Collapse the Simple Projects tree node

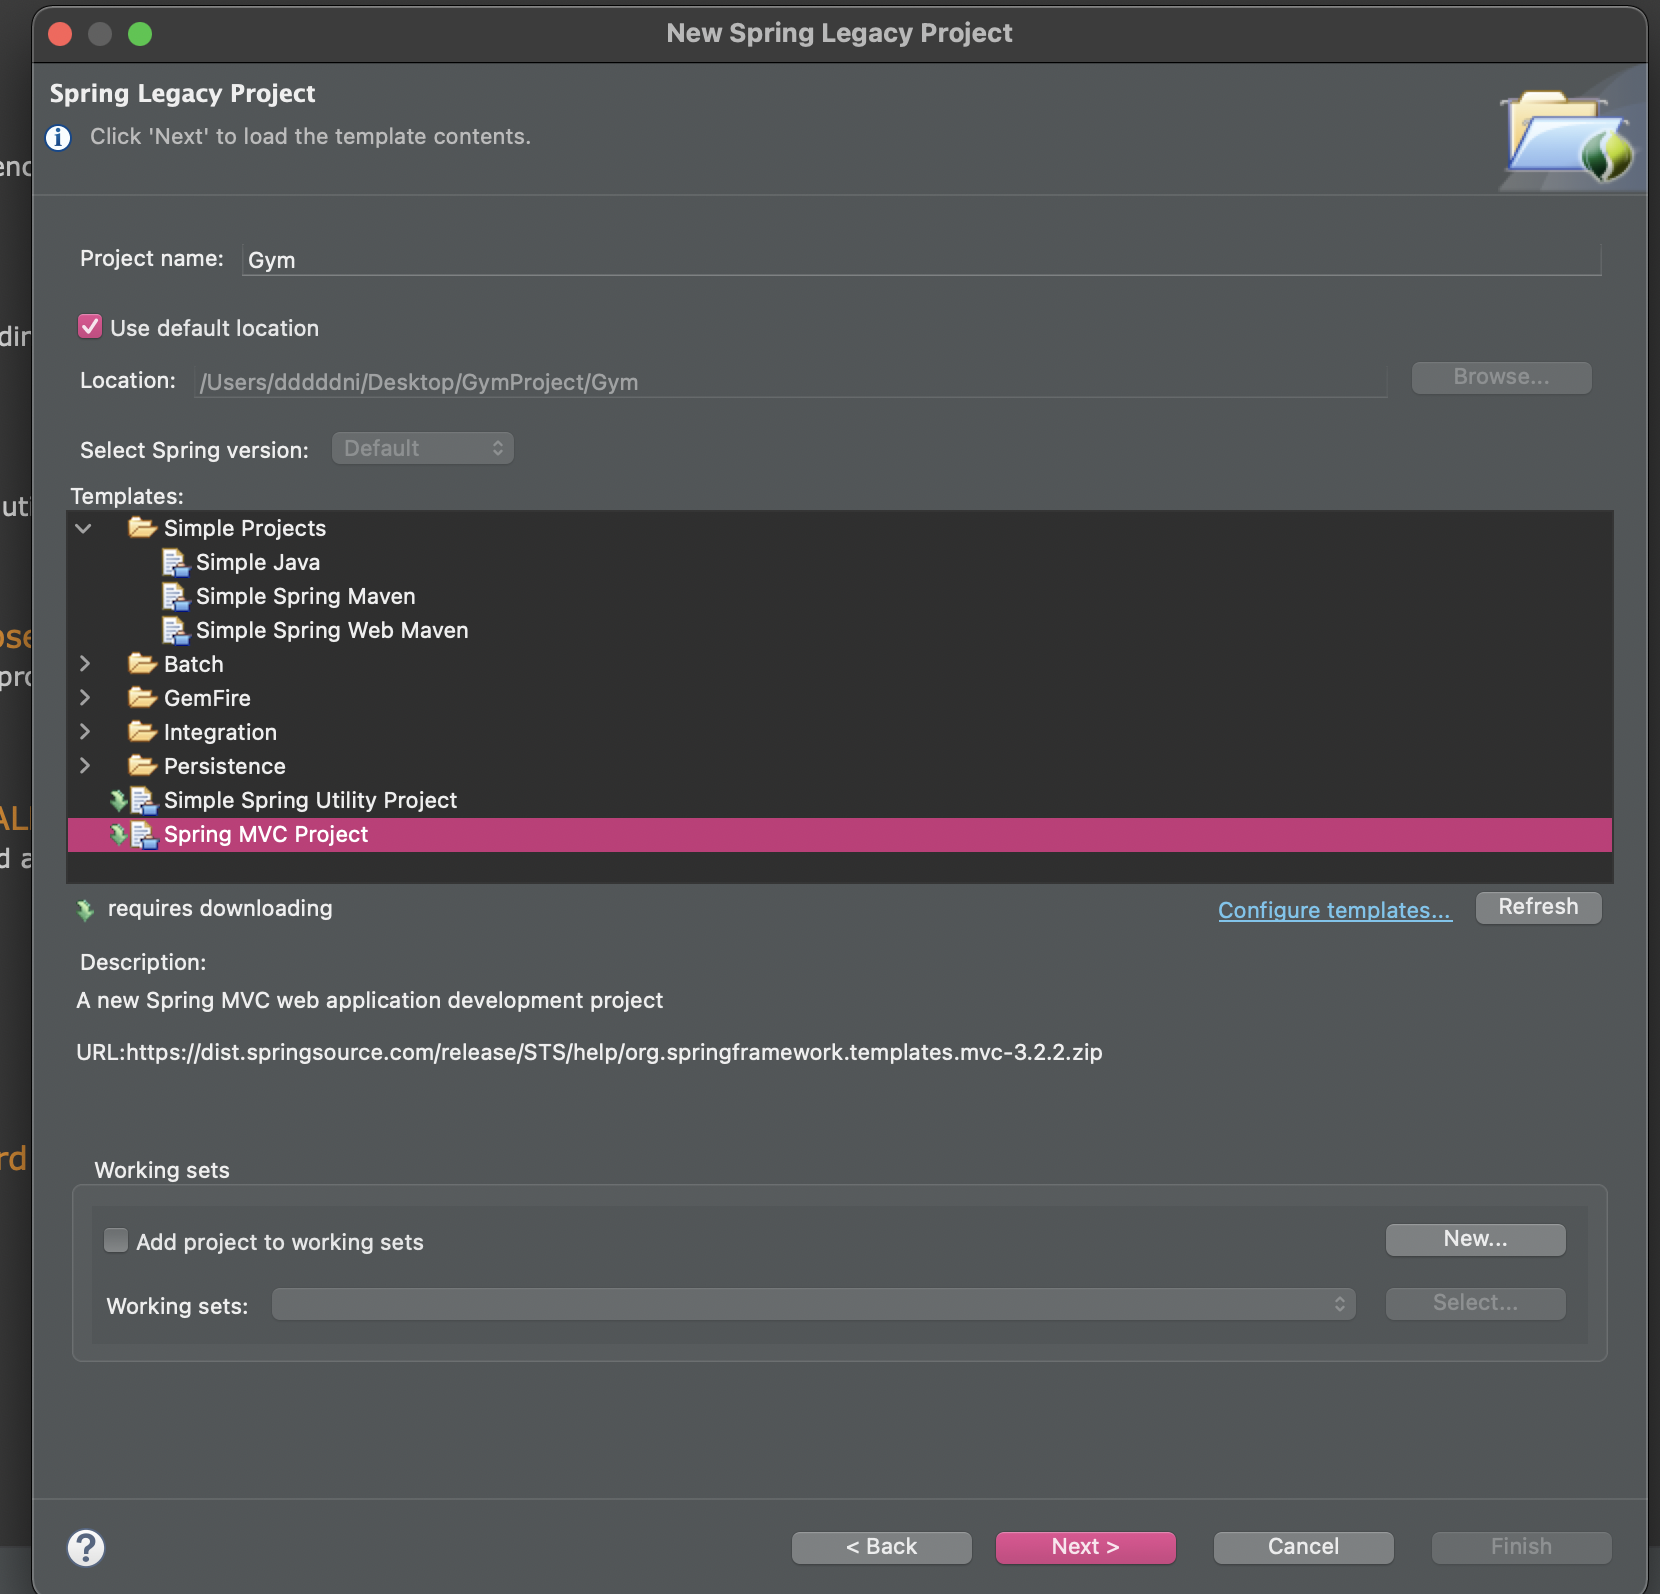coord(84,528)
